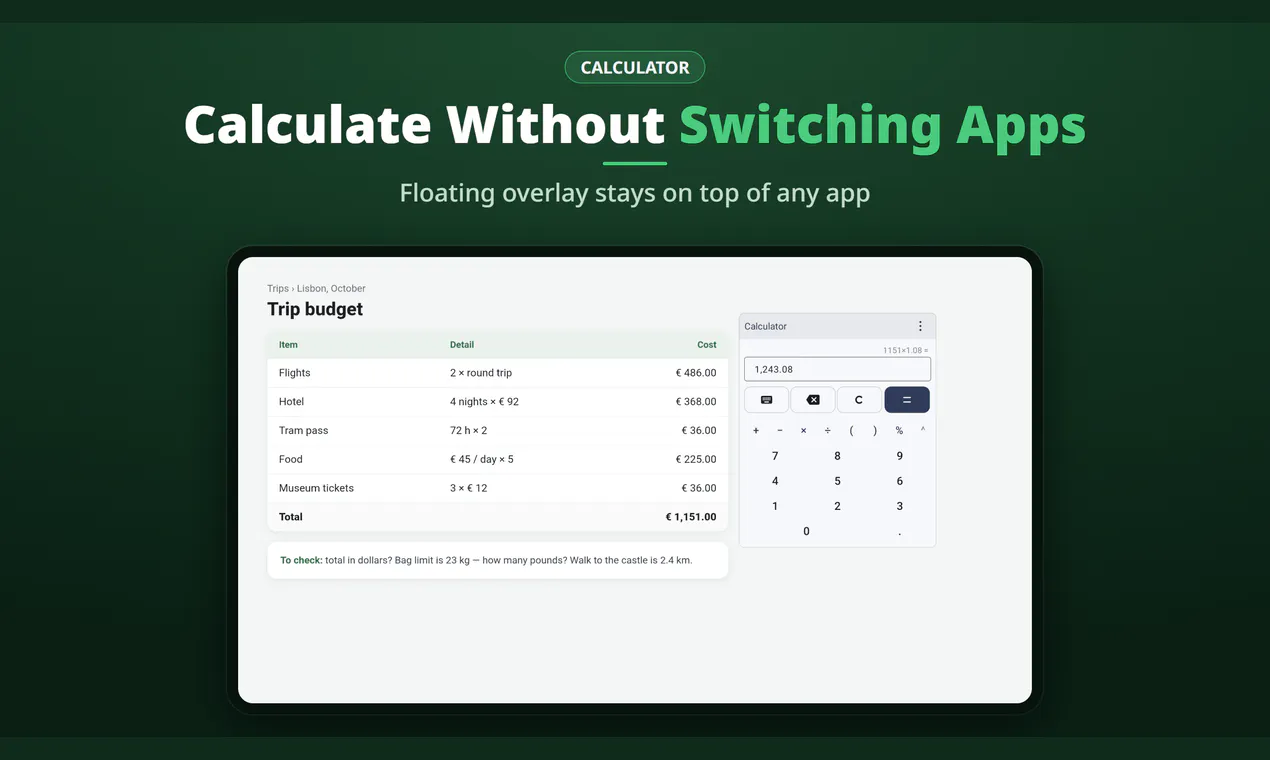This screenshot has width=1270, height=760.
Task: Click the Detail column header
Action: (x=462, y=344)
